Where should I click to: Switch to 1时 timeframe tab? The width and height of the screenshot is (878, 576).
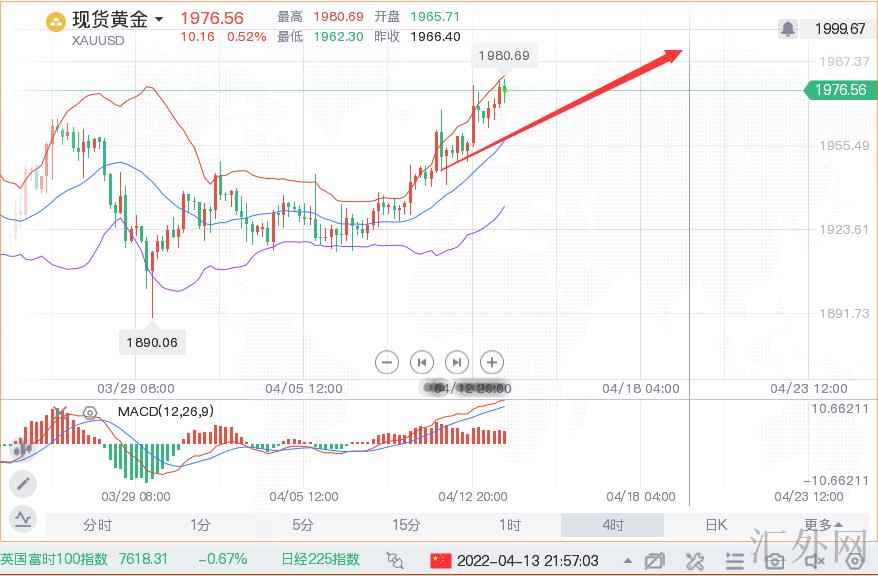(x=510, y=525)
